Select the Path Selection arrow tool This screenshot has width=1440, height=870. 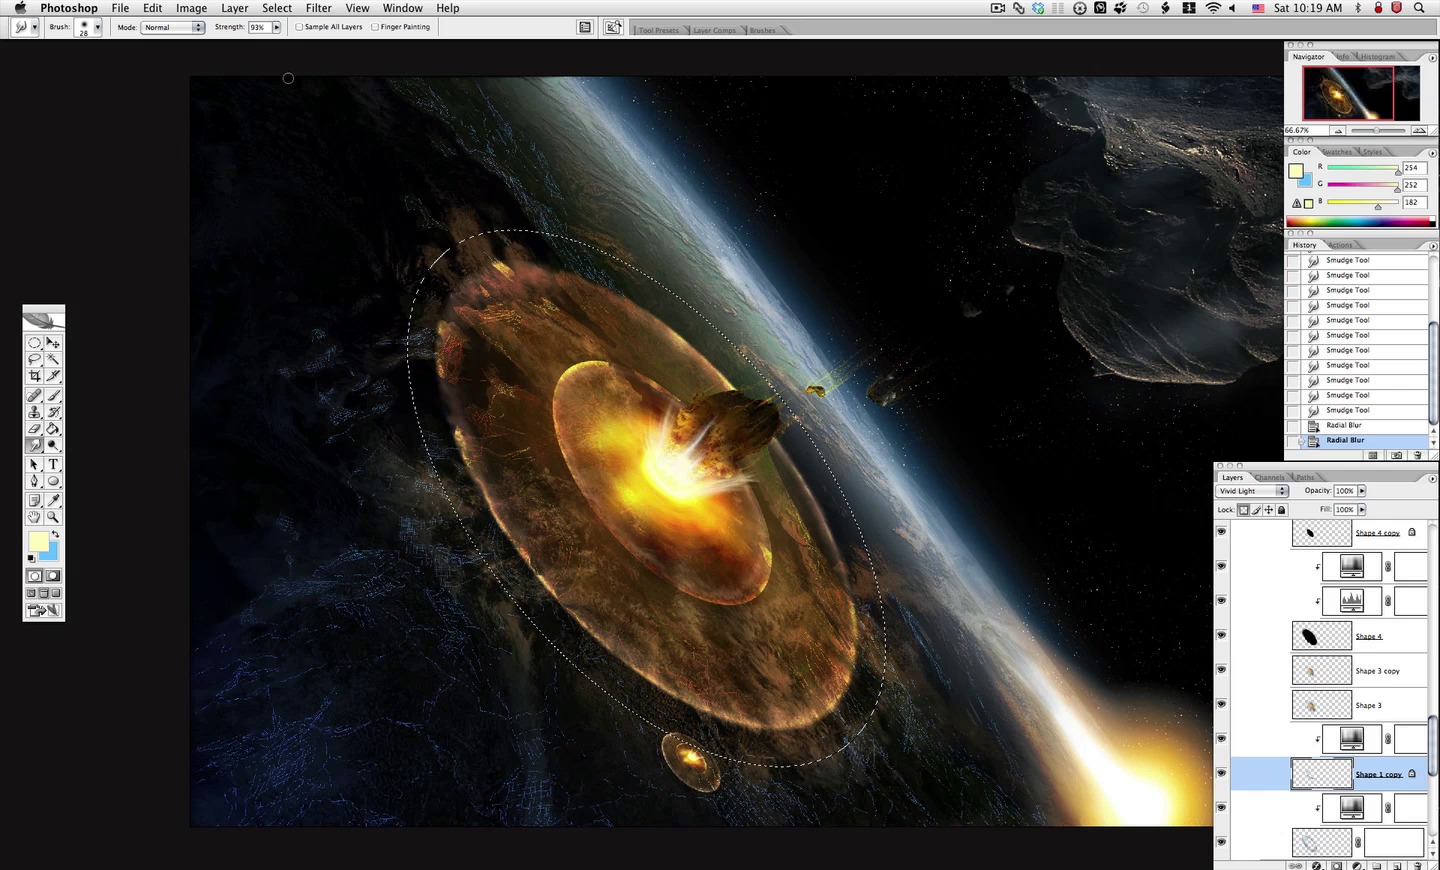point(34,464)
